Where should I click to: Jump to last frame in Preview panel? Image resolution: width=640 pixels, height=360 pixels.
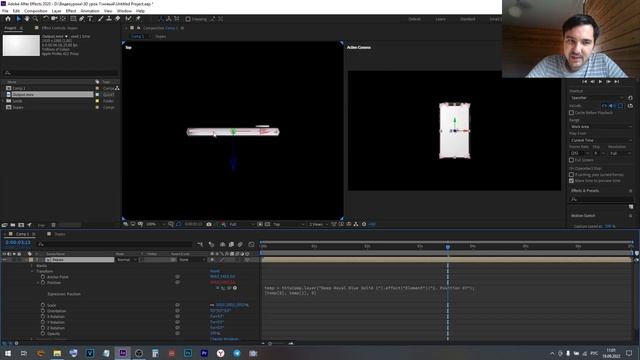point(617,82)
